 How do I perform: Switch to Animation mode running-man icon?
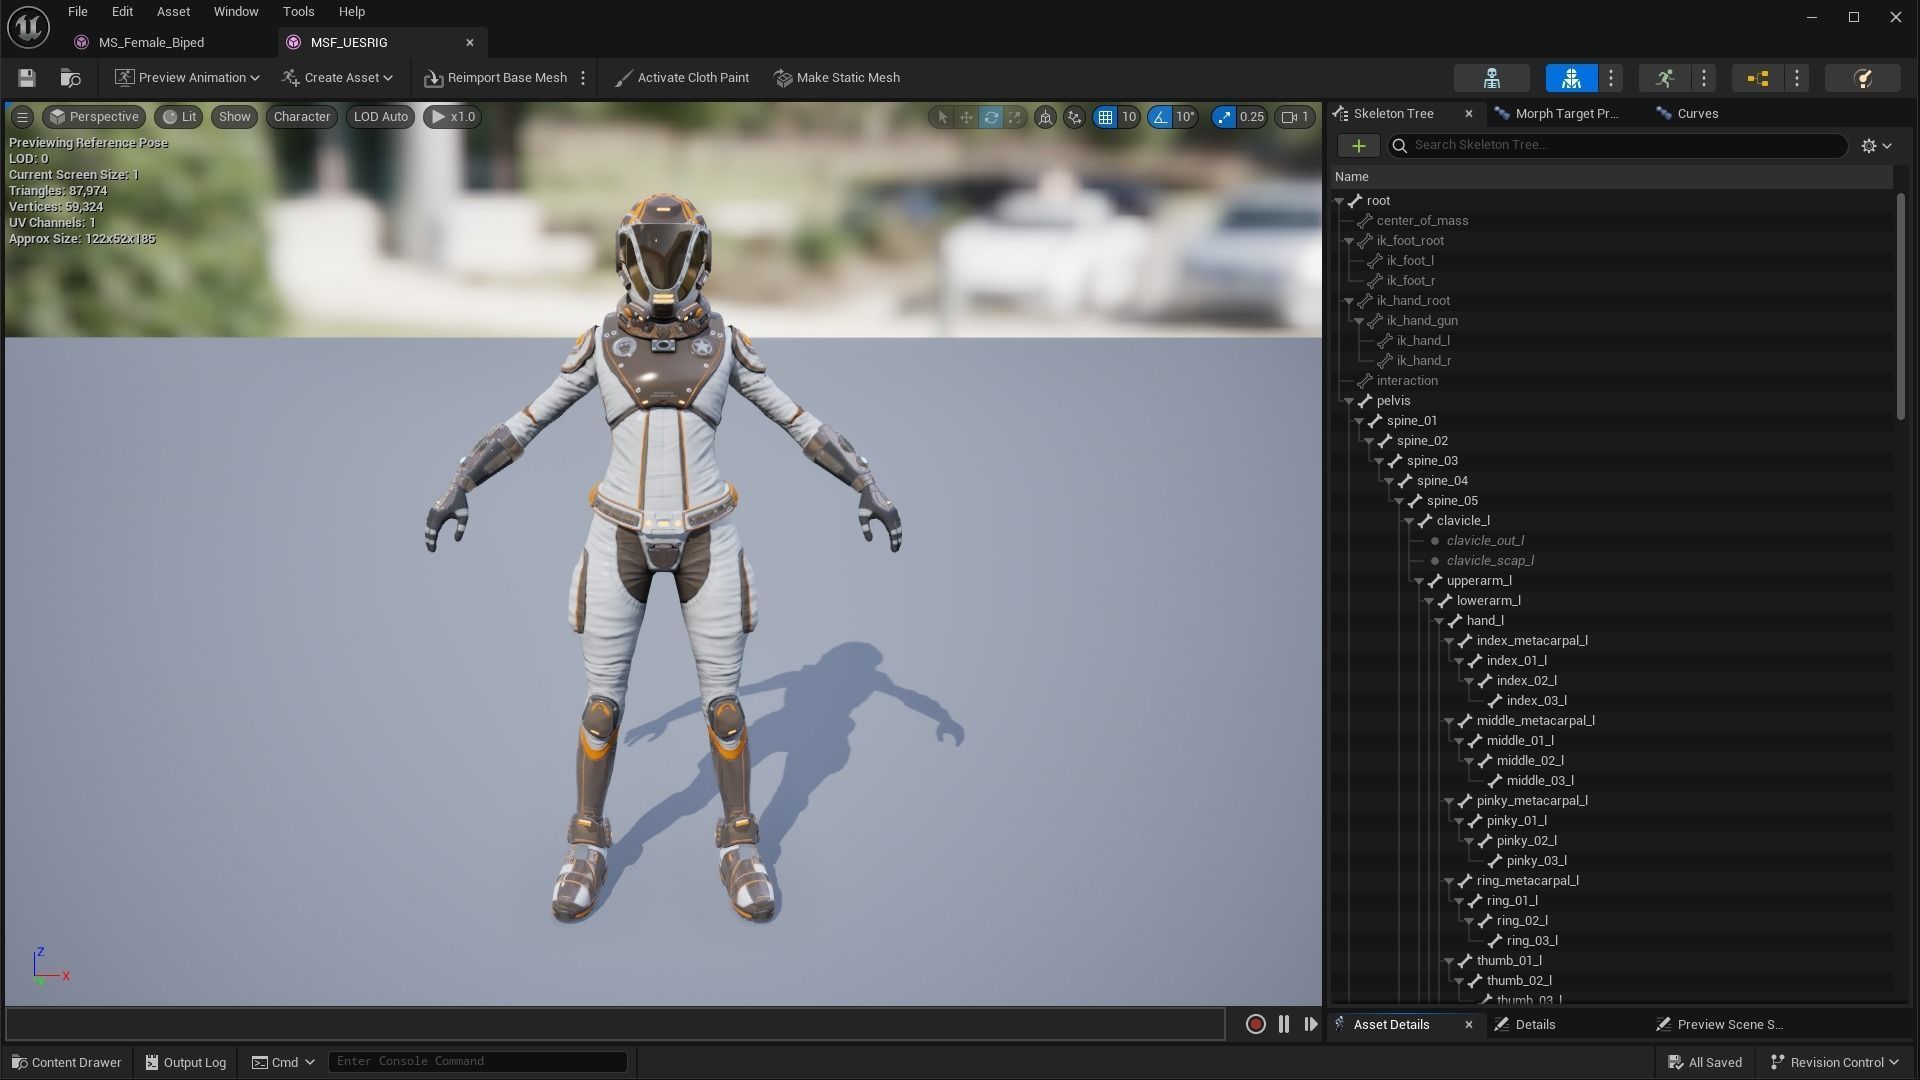pyautogui.click(x=1664, y=78)
